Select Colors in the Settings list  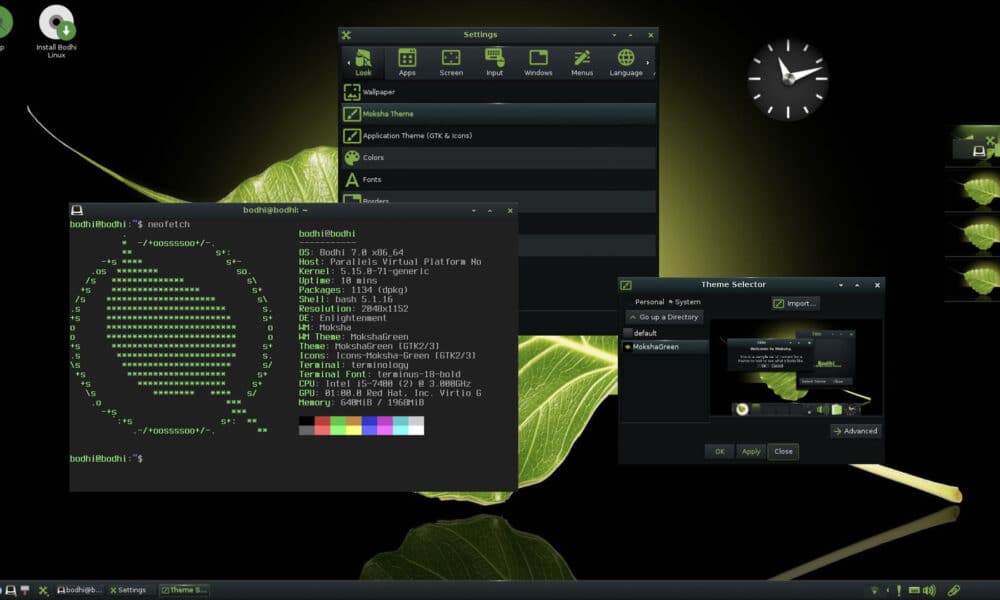point(499,157)
